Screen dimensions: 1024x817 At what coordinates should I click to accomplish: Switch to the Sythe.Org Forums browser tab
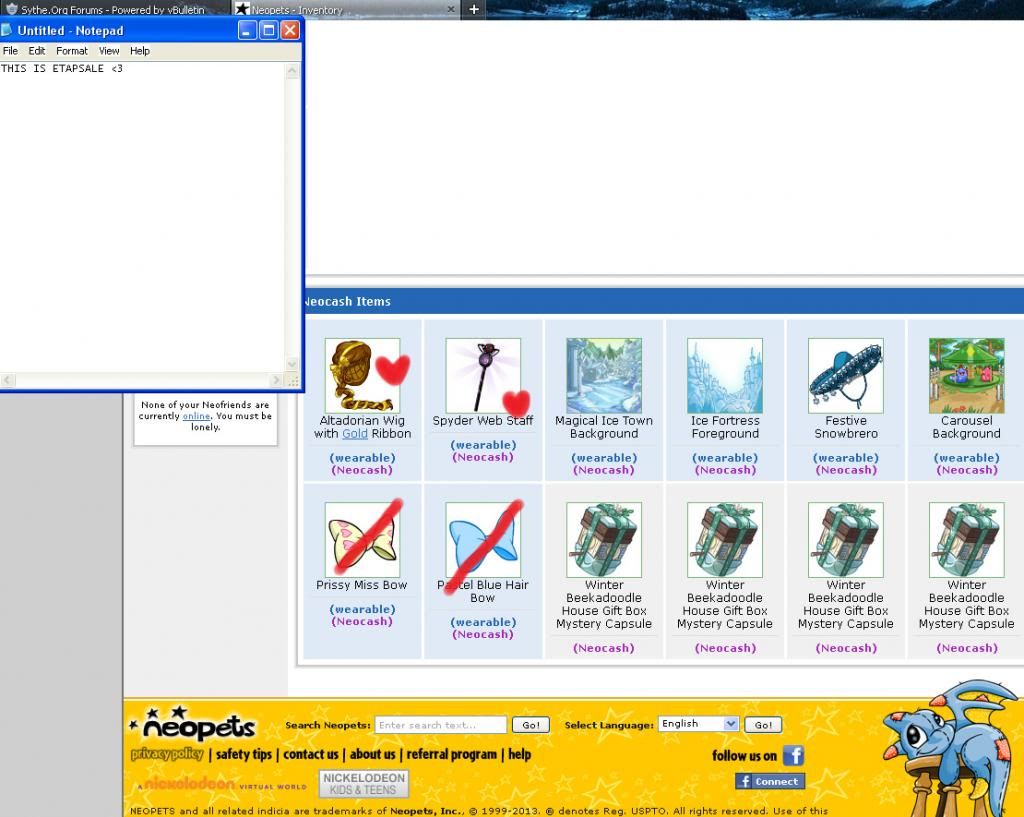pyautogui.click(x=114, y=9)
